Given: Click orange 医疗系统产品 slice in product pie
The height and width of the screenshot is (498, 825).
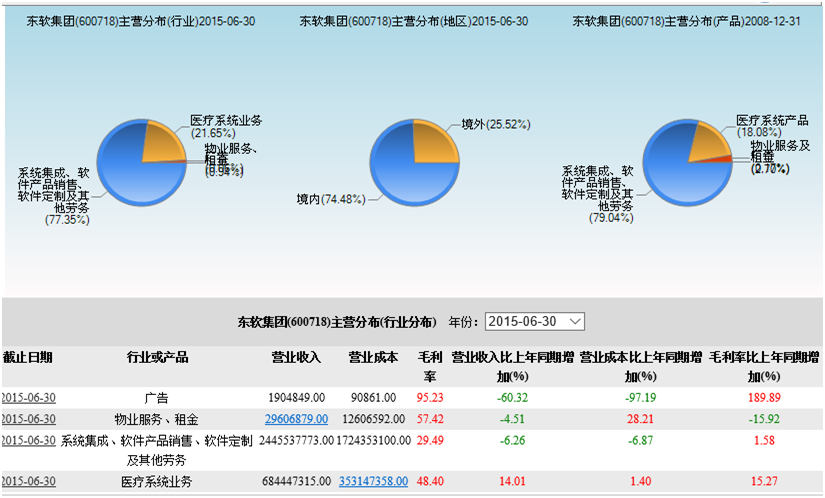Looking at the screenshot, I should (x=709, y=145).
